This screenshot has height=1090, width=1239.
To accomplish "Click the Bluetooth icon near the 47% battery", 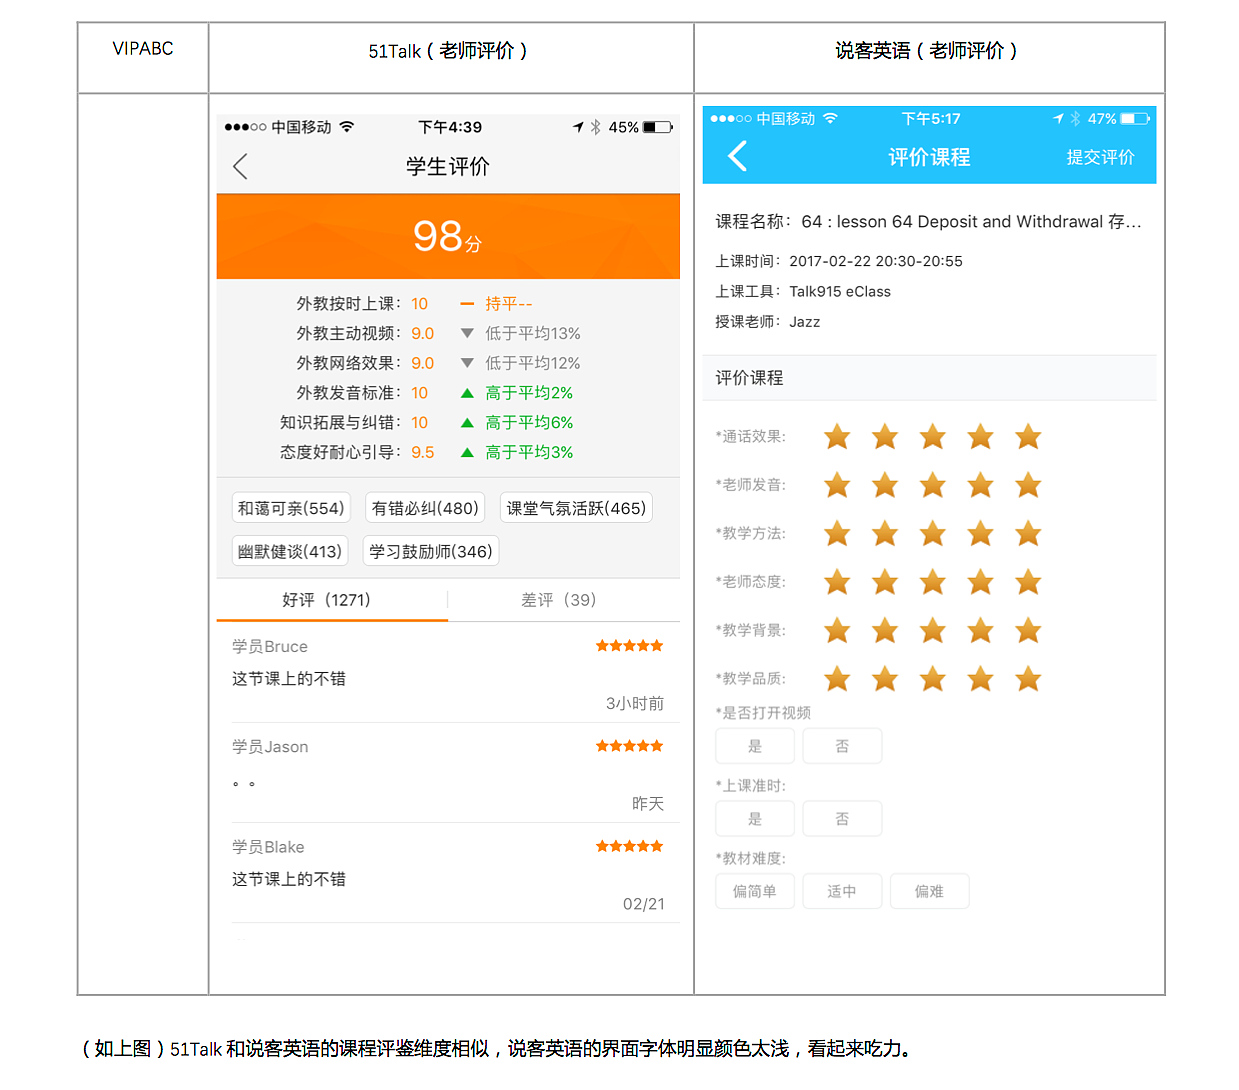I will [1074, 118].
